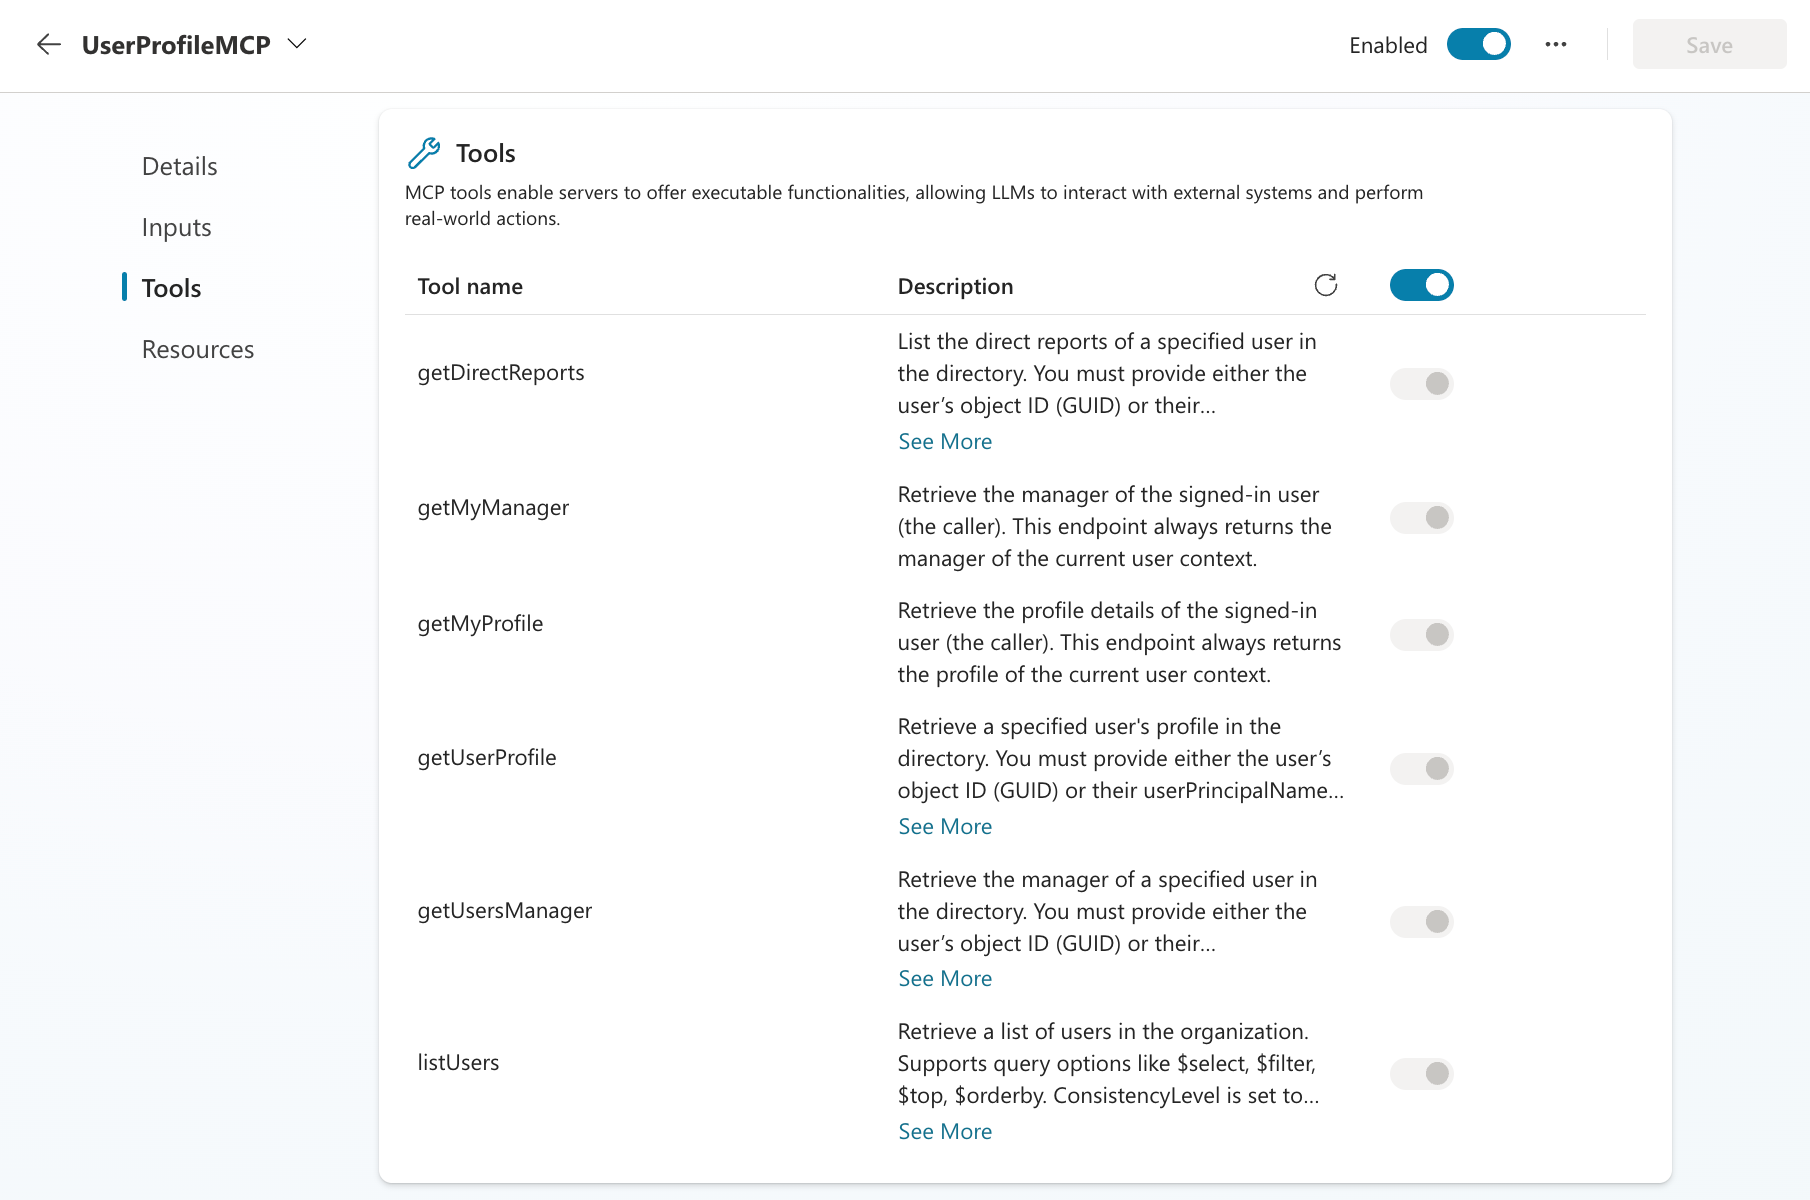Select the Tools sidebar item
The height and width of the screenshot is (1200, 1810).
point(171,288)
